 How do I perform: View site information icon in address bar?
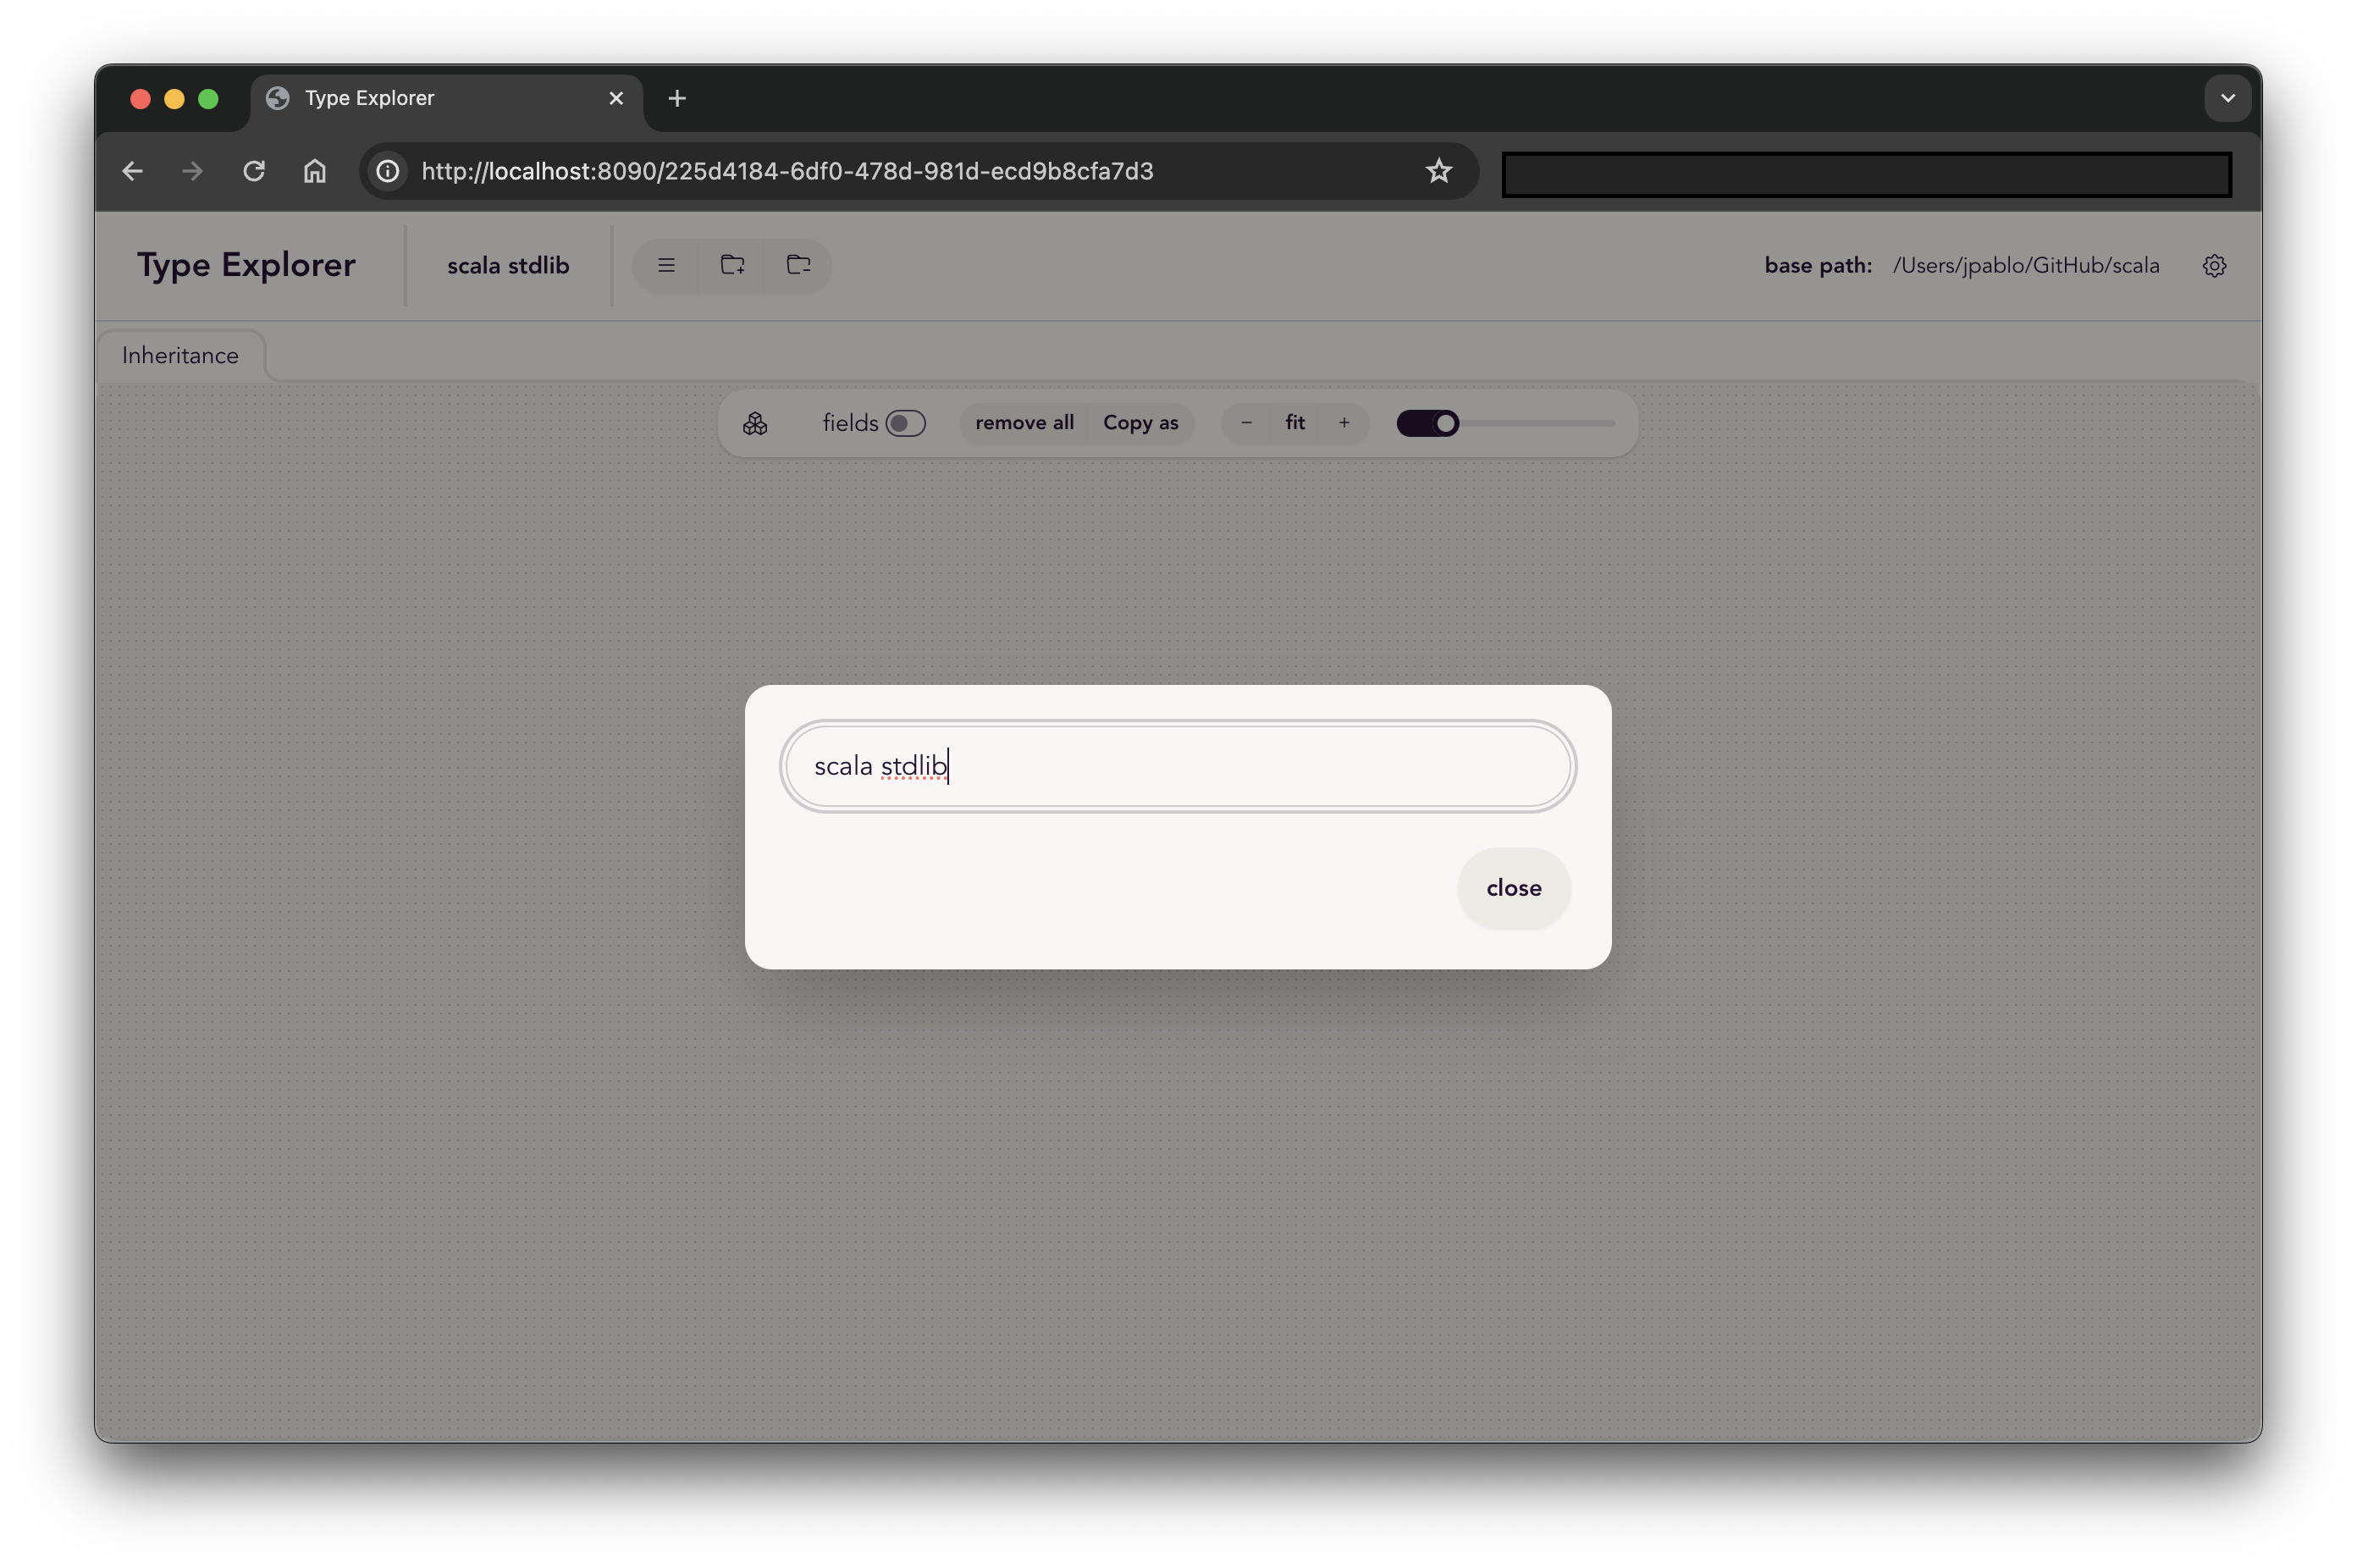point(388,171)
